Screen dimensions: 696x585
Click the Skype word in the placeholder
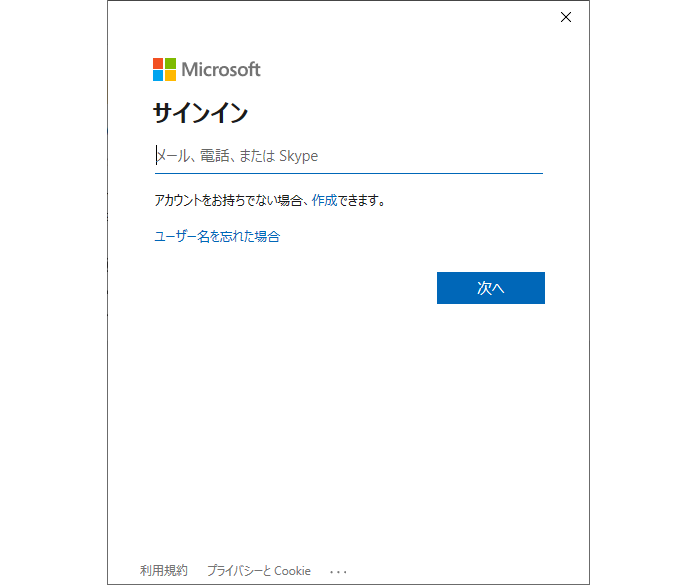(x=298, y=156)
